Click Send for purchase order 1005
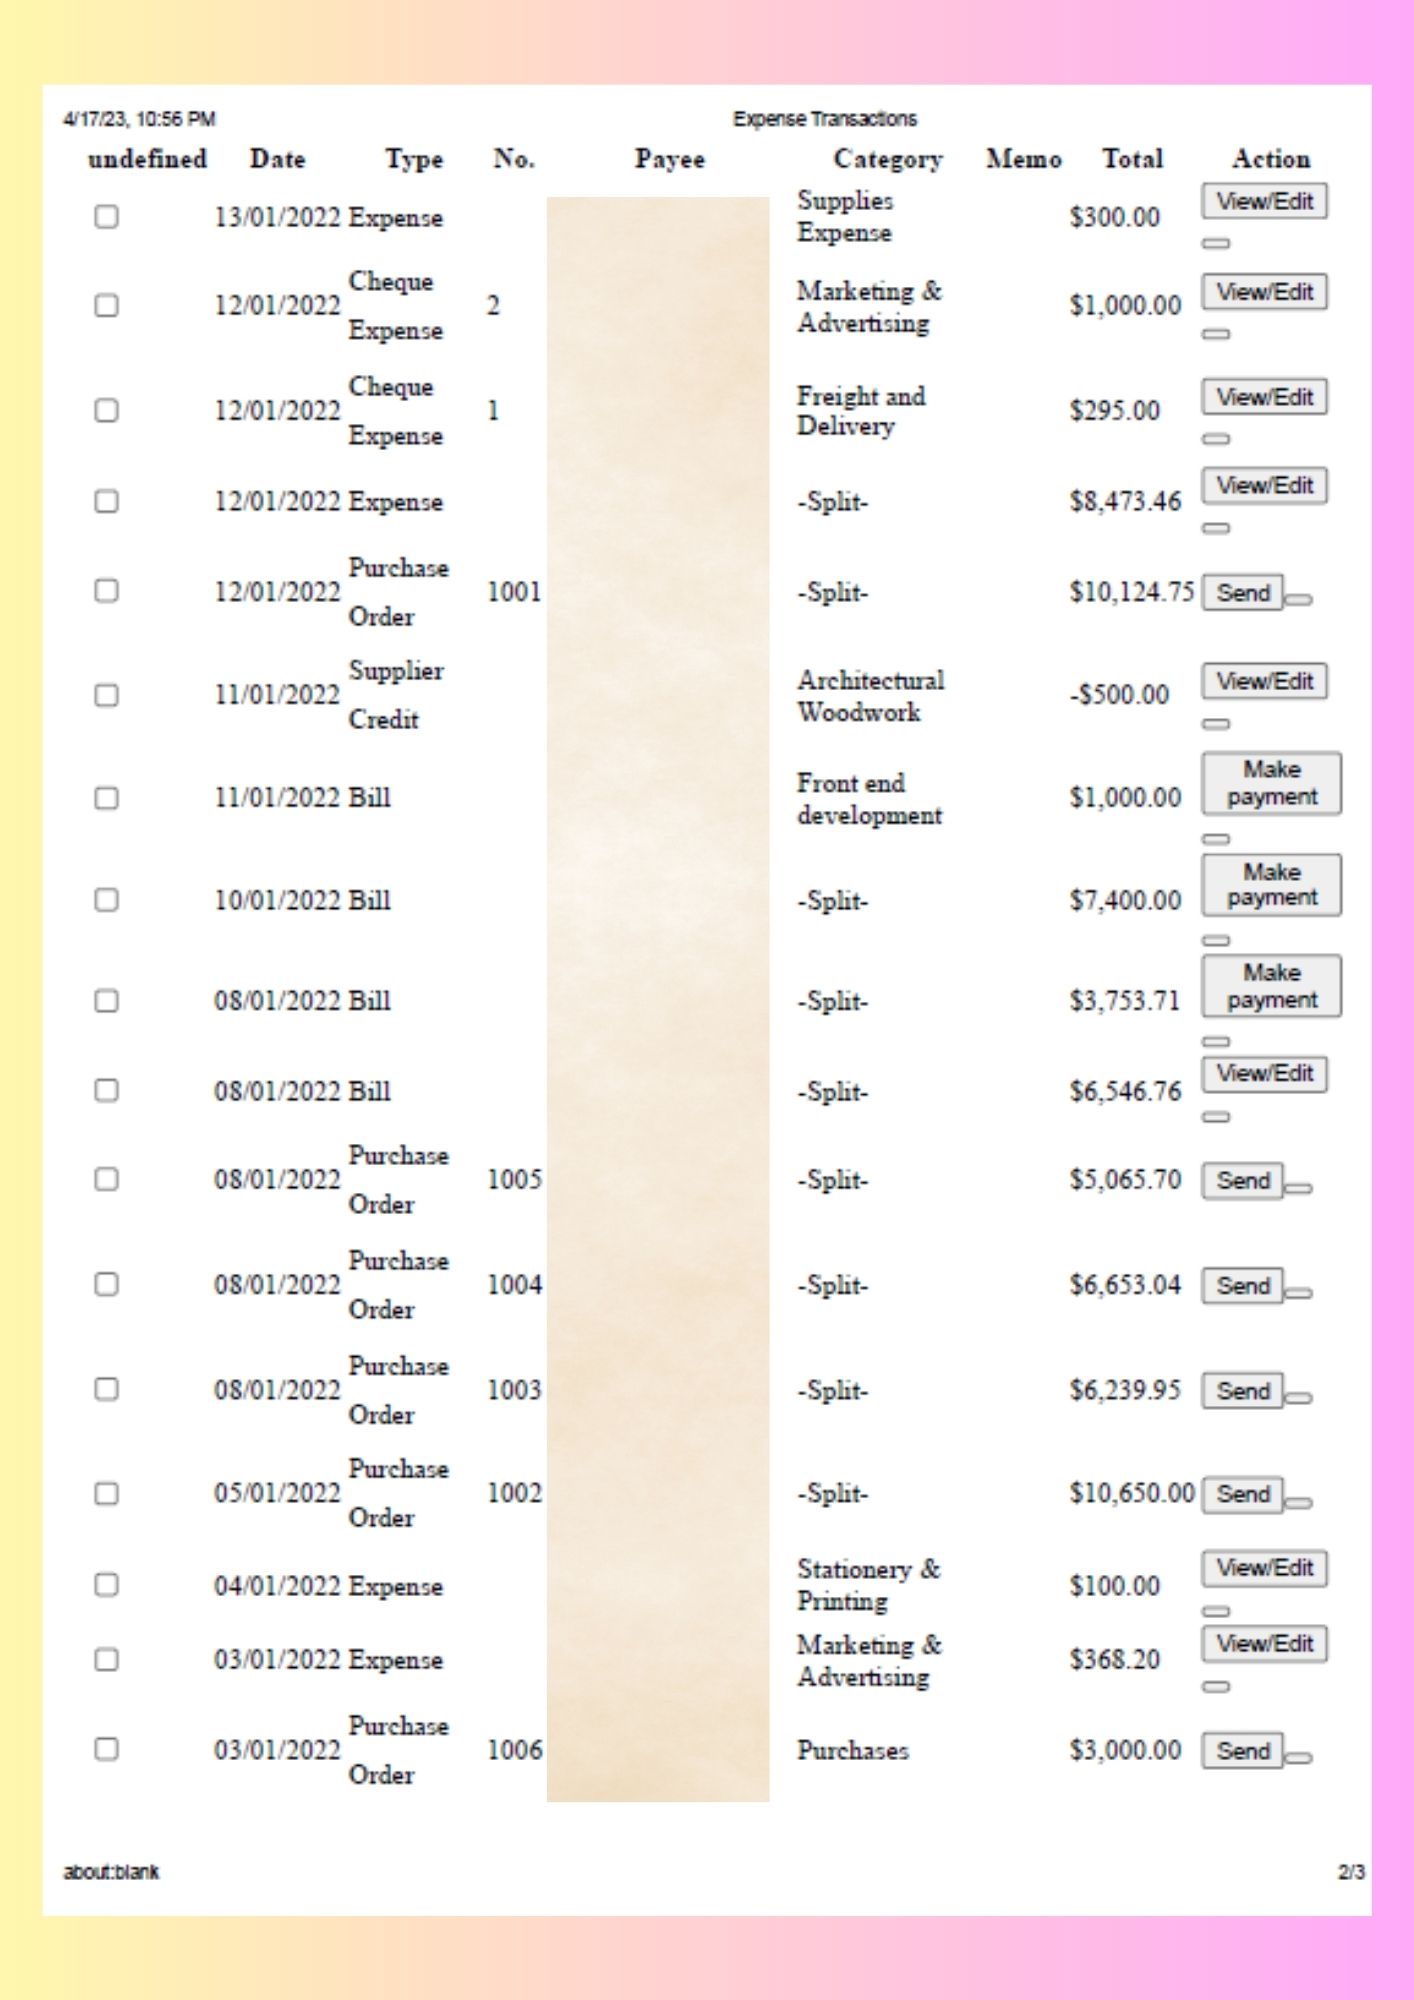The height and width of the screenshot is (2000, 1414). 1242,1181
